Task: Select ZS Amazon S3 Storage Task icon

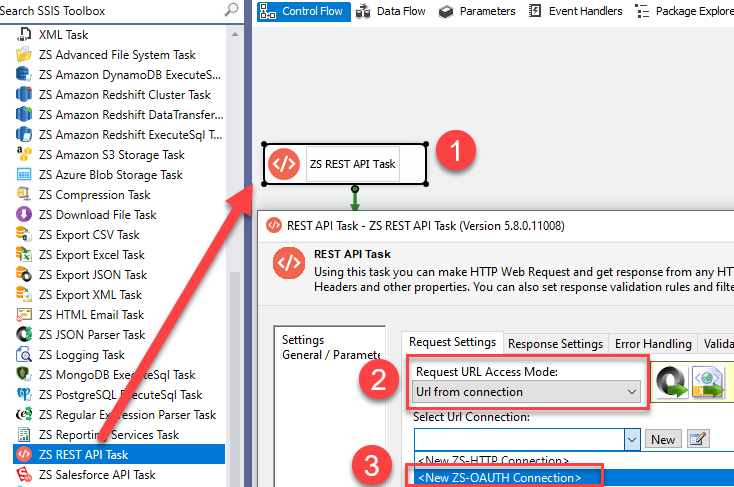Action: [25, 155]
